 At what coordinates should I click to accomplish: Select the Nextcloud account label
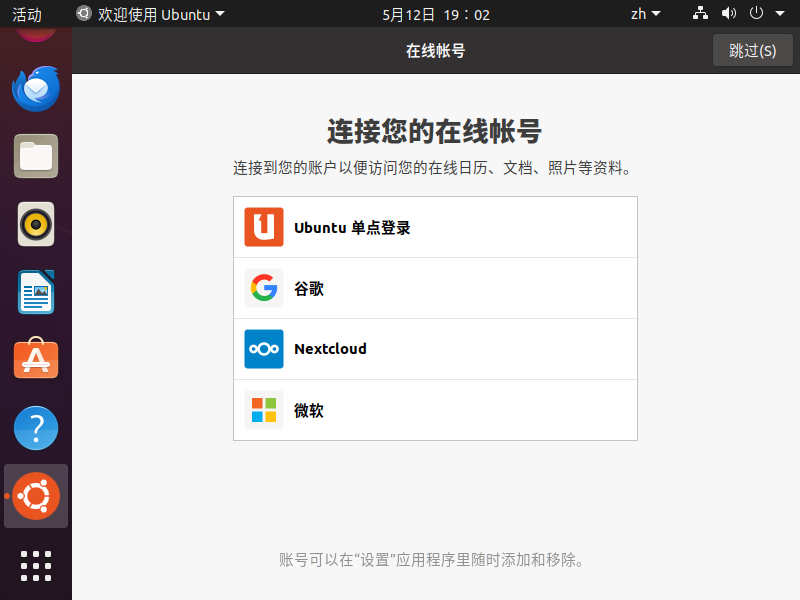coord(330,349)
